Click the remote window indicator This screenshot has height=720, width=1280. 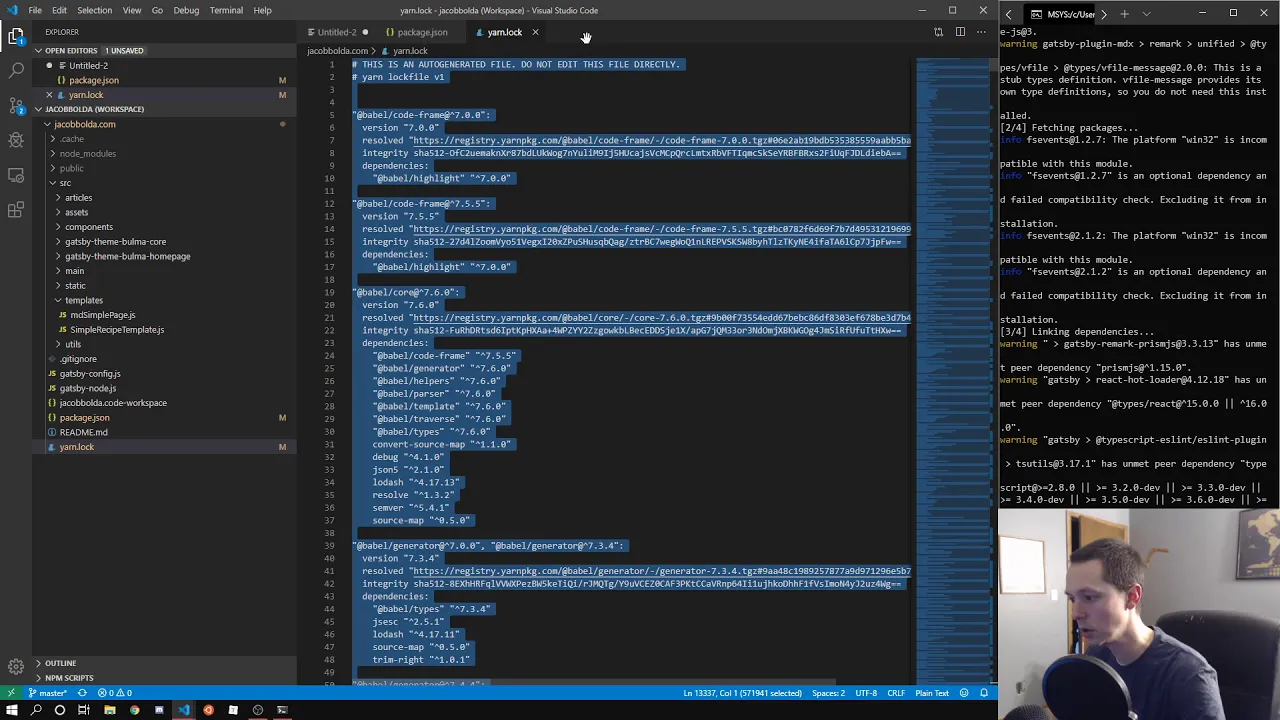11,693
